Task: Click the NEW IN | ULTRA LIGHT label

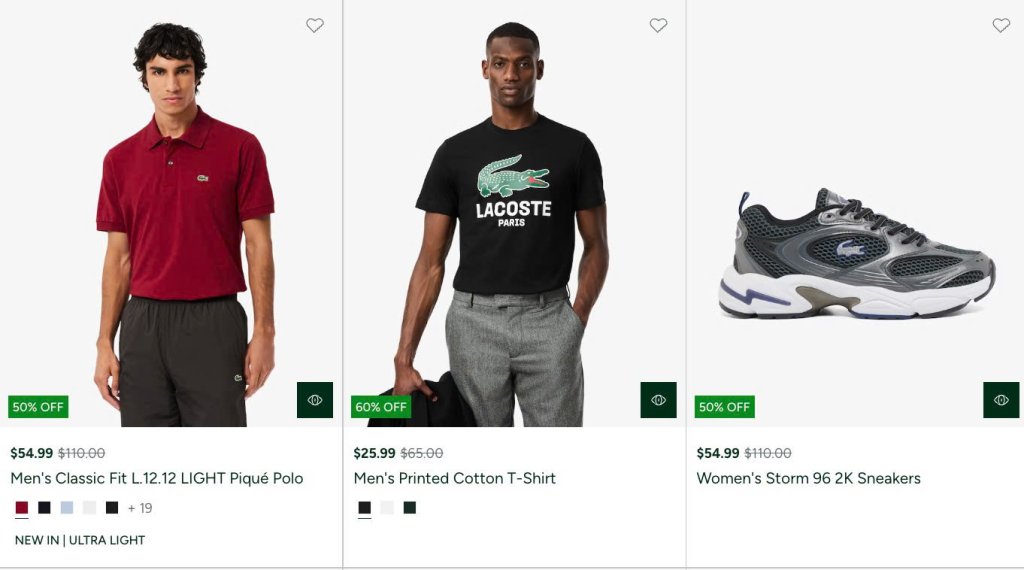Action: pyautogui.click(x=80, y=540)
